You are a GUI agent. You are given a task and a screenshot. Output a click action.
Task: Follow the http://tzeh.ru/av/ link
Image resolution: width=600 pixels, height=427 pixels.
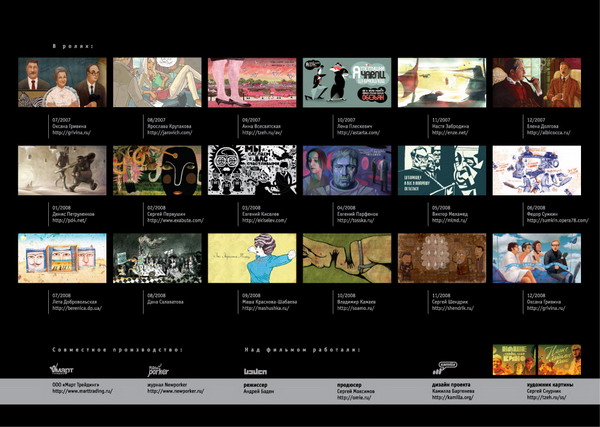(x=262, y=133)
